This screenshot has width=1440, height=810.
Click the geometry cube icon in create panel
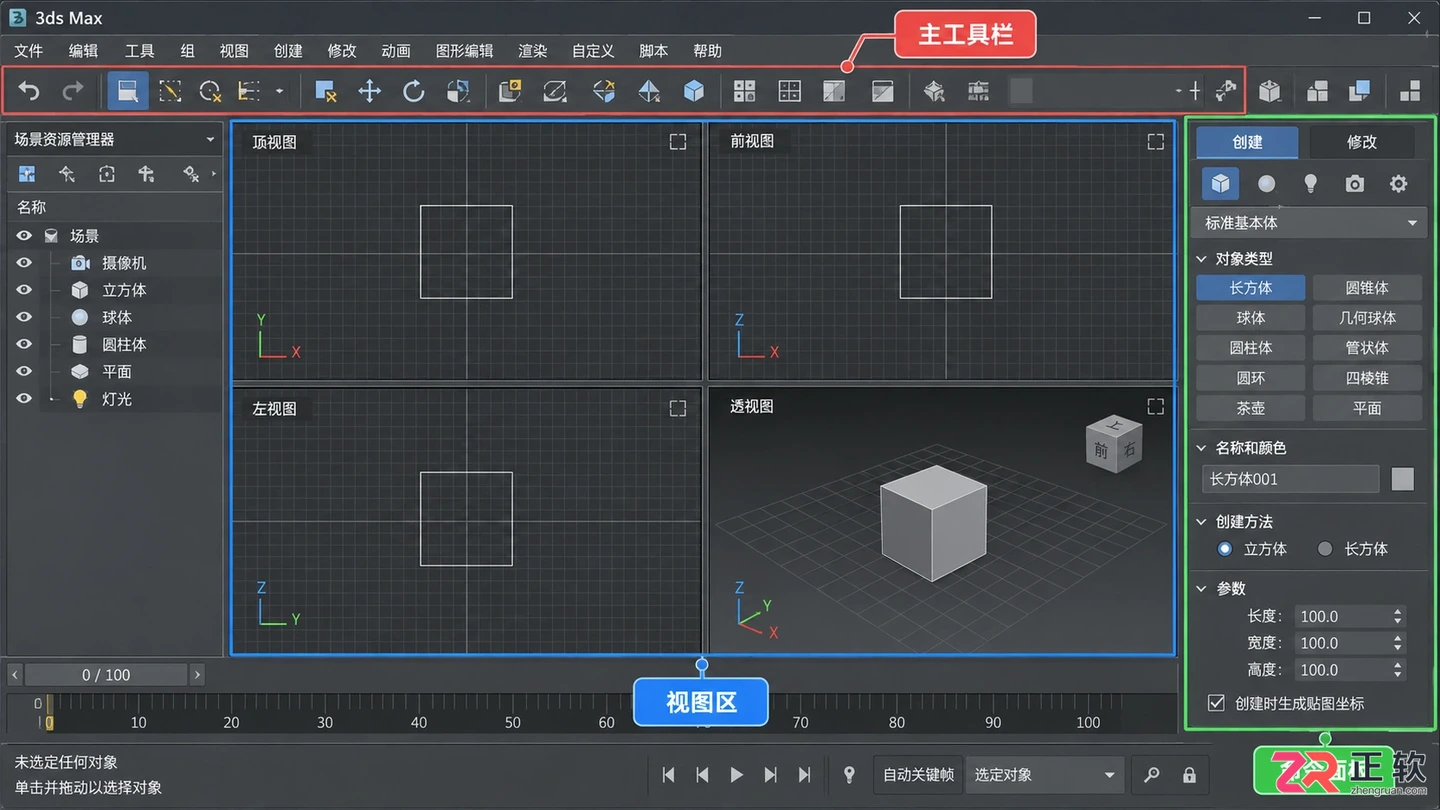(x=1220, y=184)
